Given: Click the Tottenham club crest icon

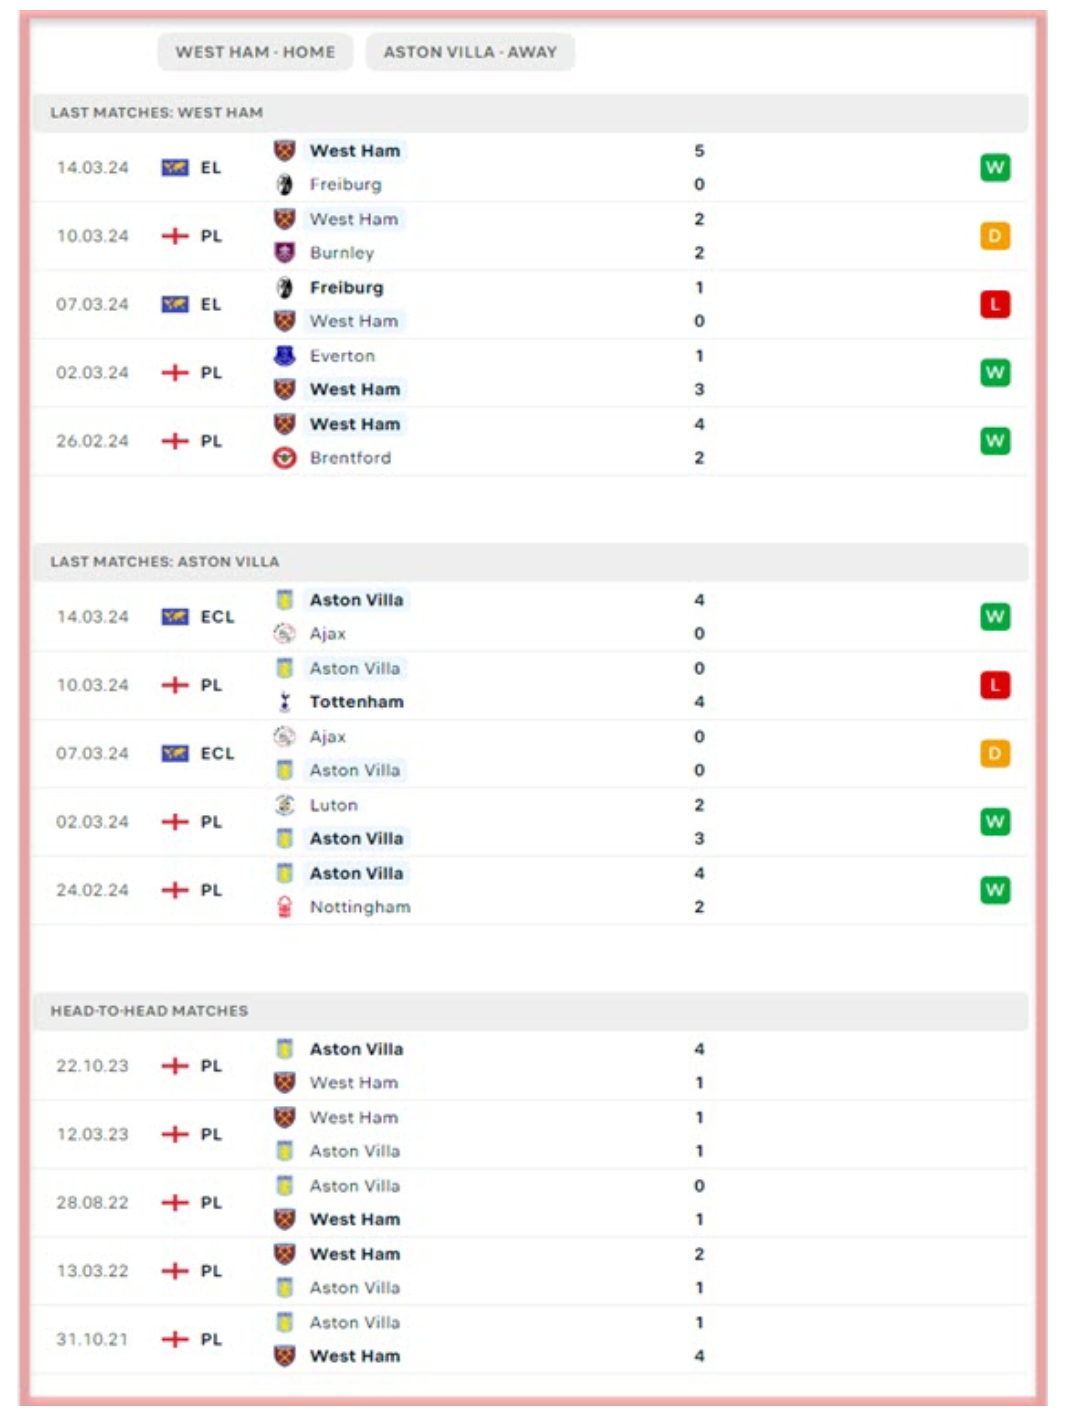Looking at the screenshot, I should pos(285,702).
